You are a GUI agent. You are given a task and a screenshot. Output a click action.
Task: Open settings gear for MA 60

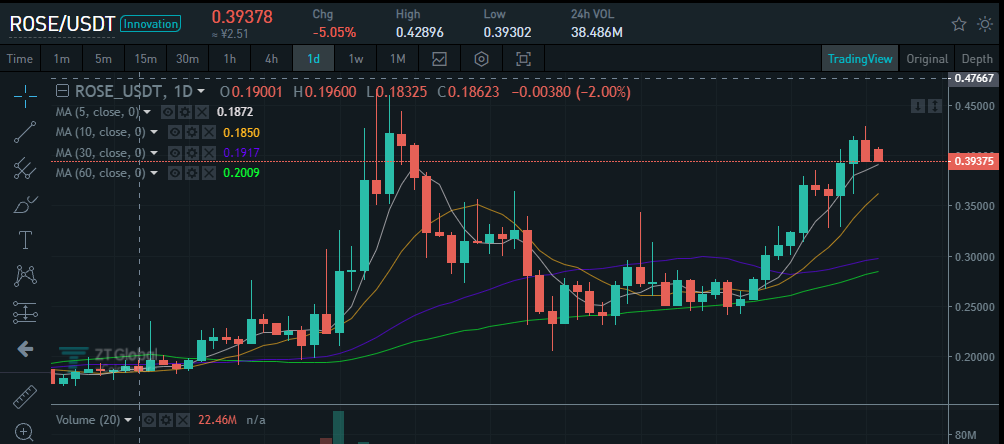coord(190,173)
